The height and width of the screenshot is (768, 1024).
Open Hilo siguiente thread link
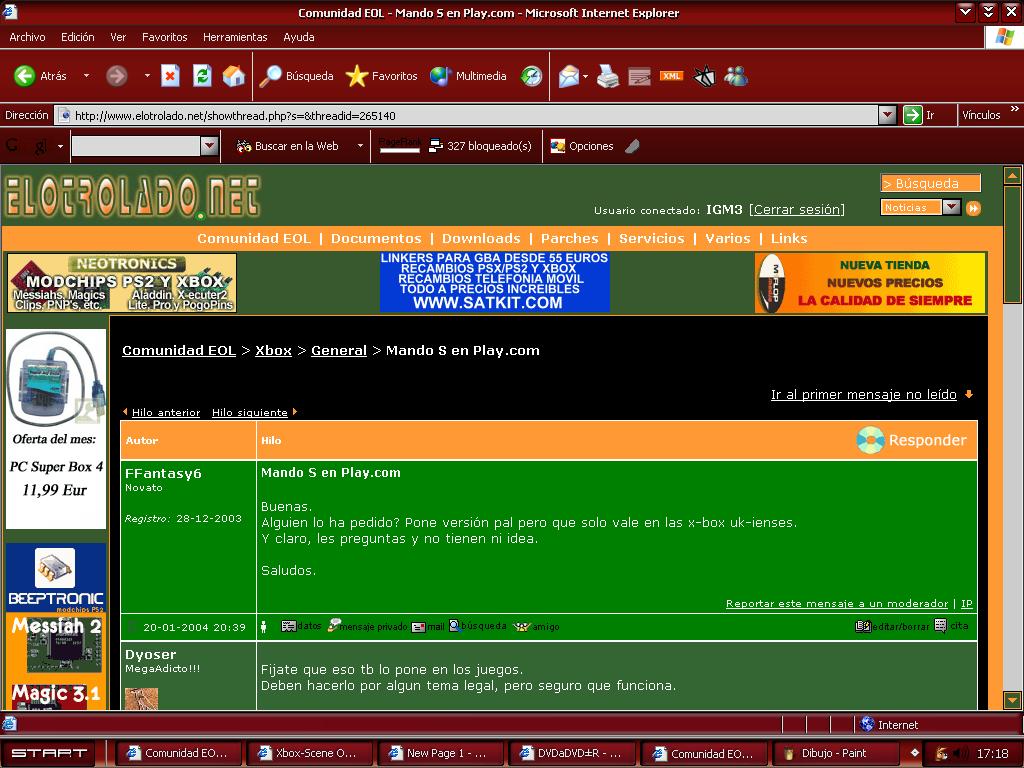click(x=249, y=413)
